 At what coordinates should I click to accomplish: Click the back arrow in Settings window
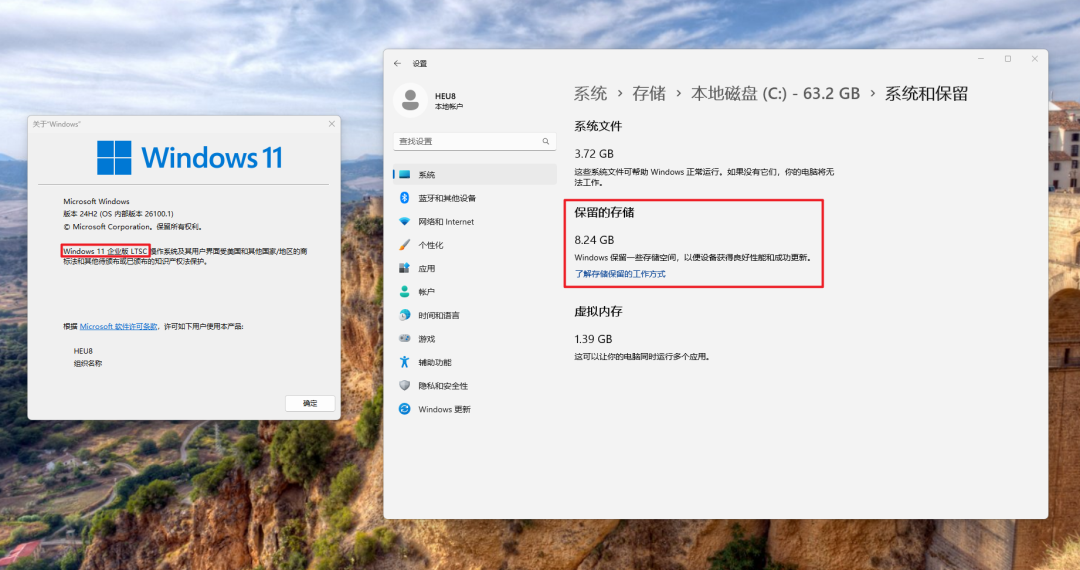pos(397,63)
